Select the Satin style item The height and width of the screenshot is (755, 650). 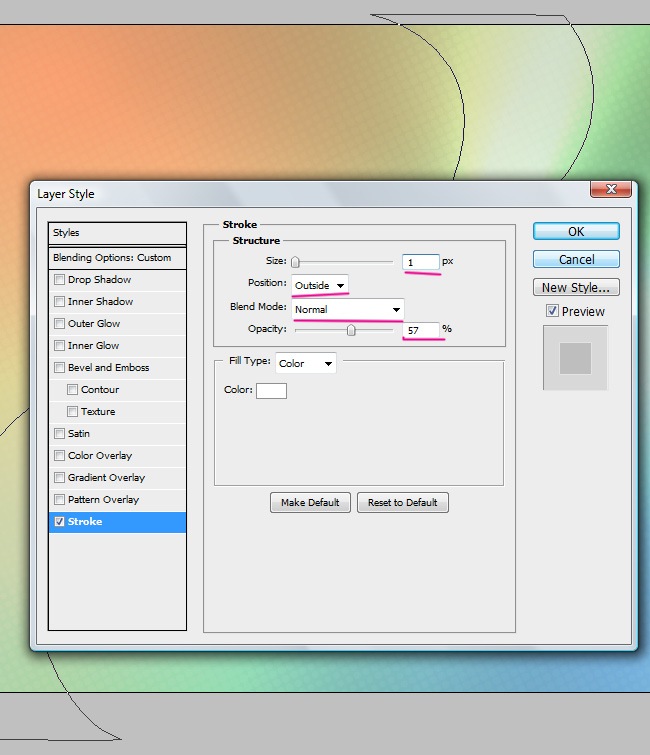coord(79,434)
